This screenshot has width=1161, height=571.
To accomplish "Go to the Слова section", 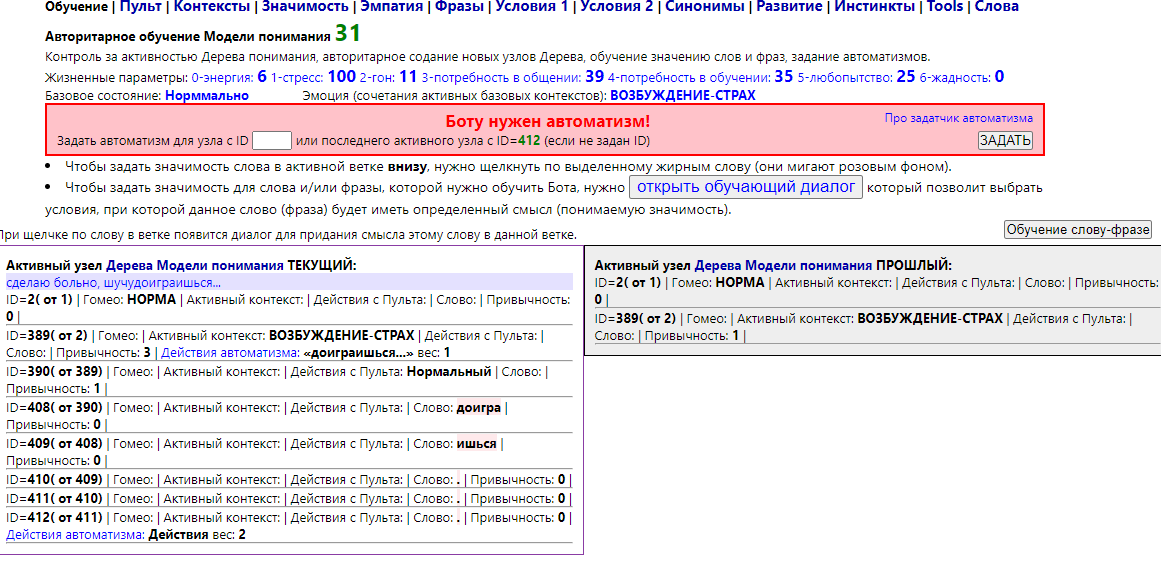I will pos(996,7).
